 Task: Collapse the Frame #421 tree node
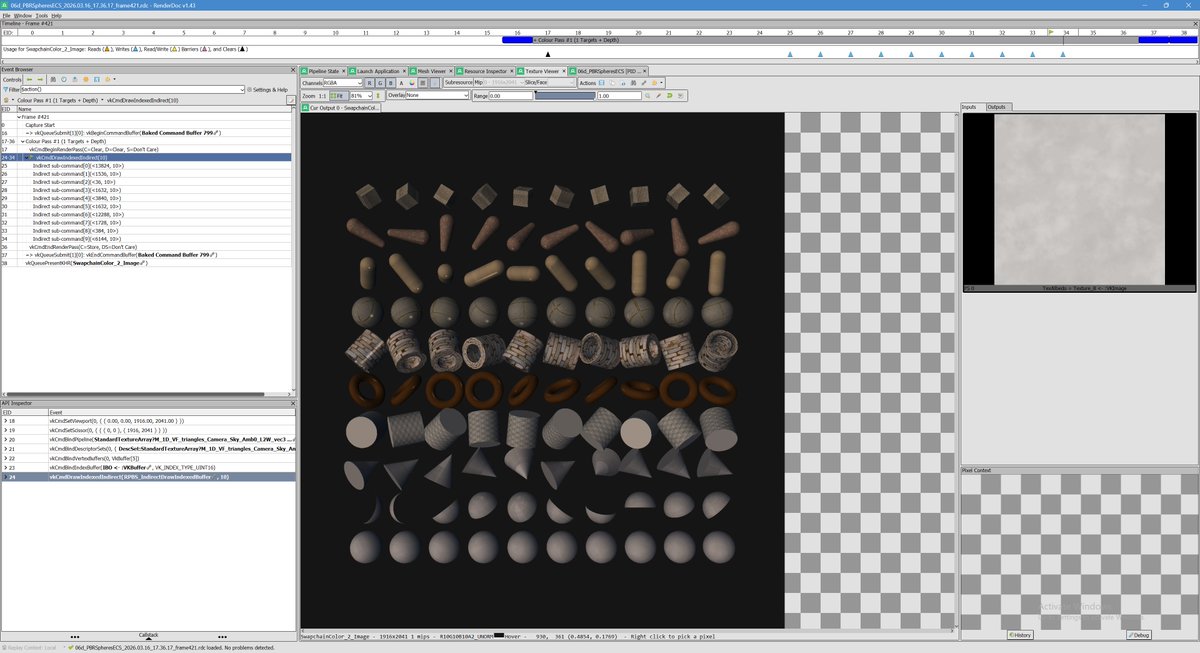tap(19, 117)
